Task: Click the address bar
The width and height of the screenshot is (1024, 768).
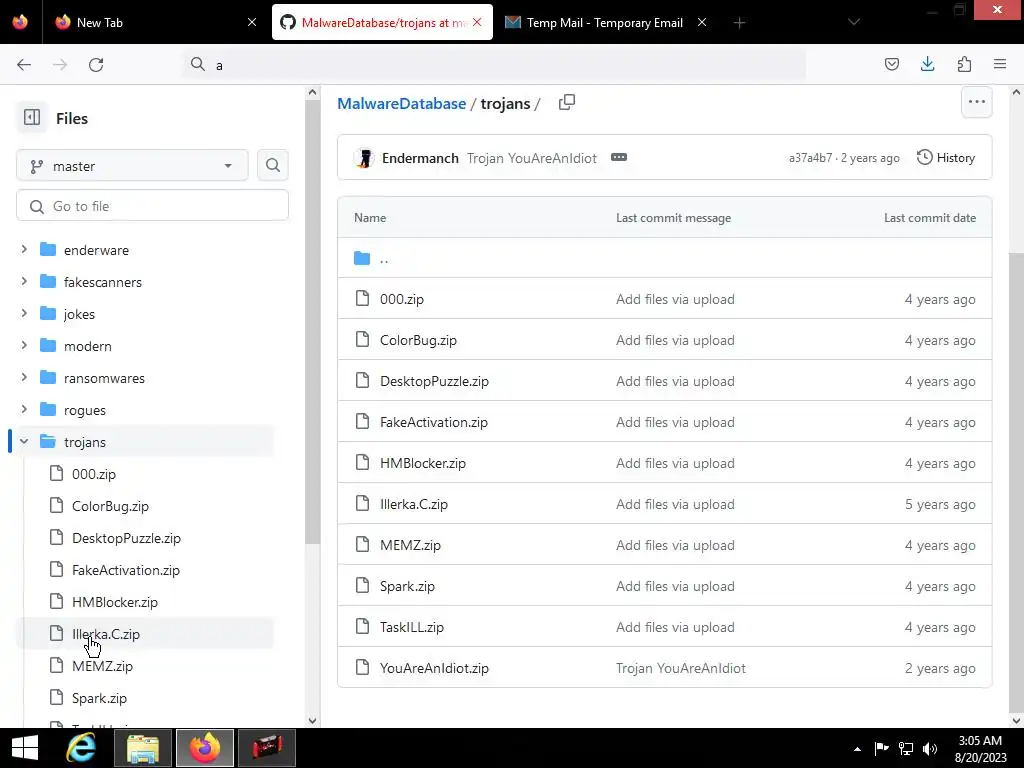Action: (x=494, y=65)
